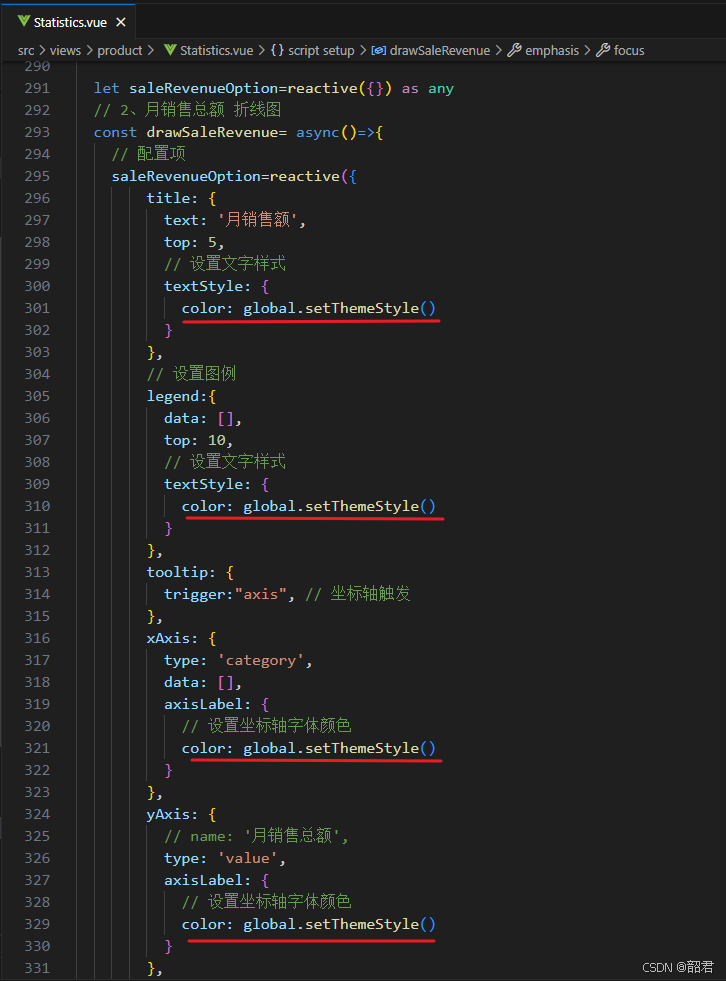Screen dimensions: 726x981
Task: Click 'yAxis: {' on line 324
Action: (x=182, y=815)
